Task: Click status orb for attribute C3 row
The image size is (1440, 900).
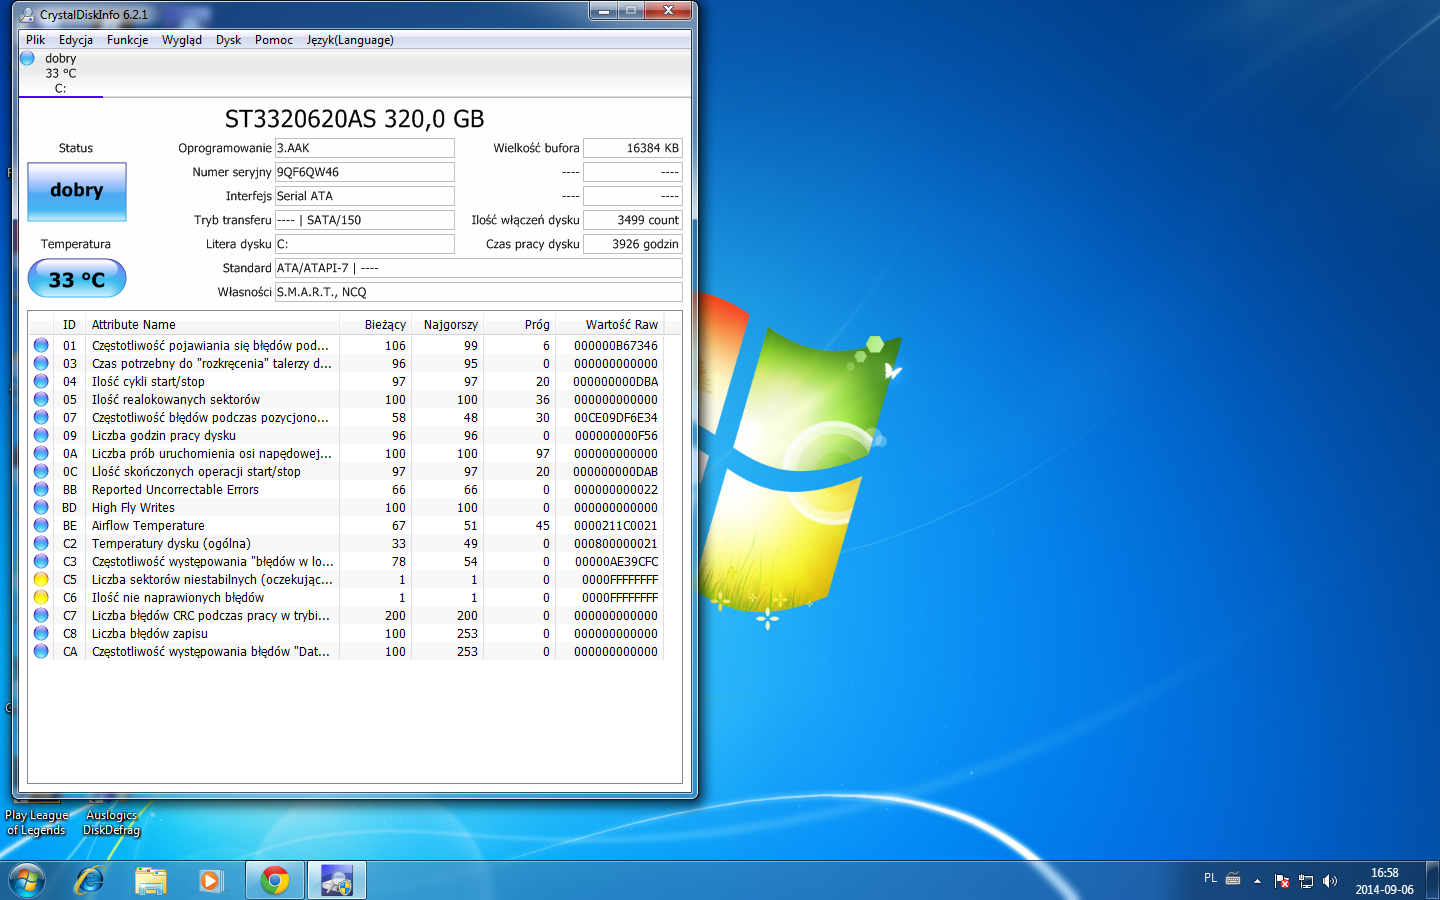Action: (41, 561)
